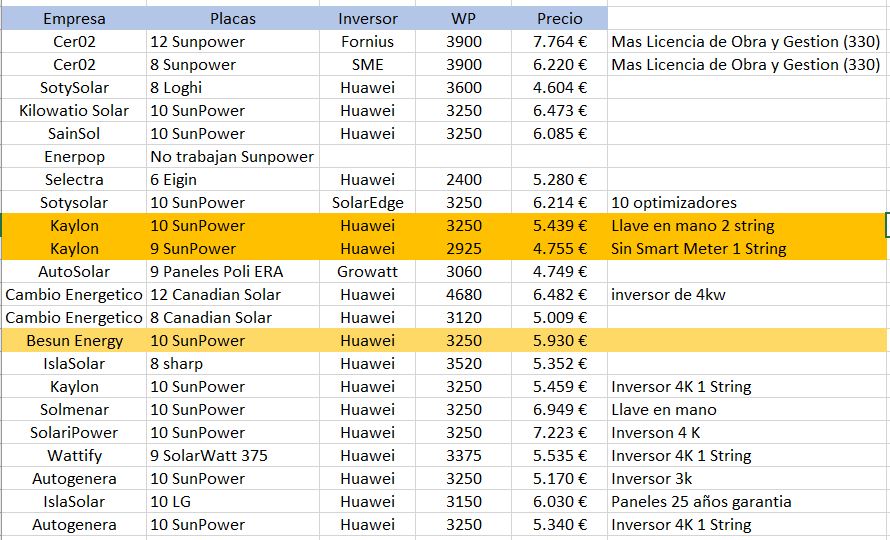Select price 4.749 € cell
The width and height of the screenshot is (890, 540).
click(x=559, y=271)
